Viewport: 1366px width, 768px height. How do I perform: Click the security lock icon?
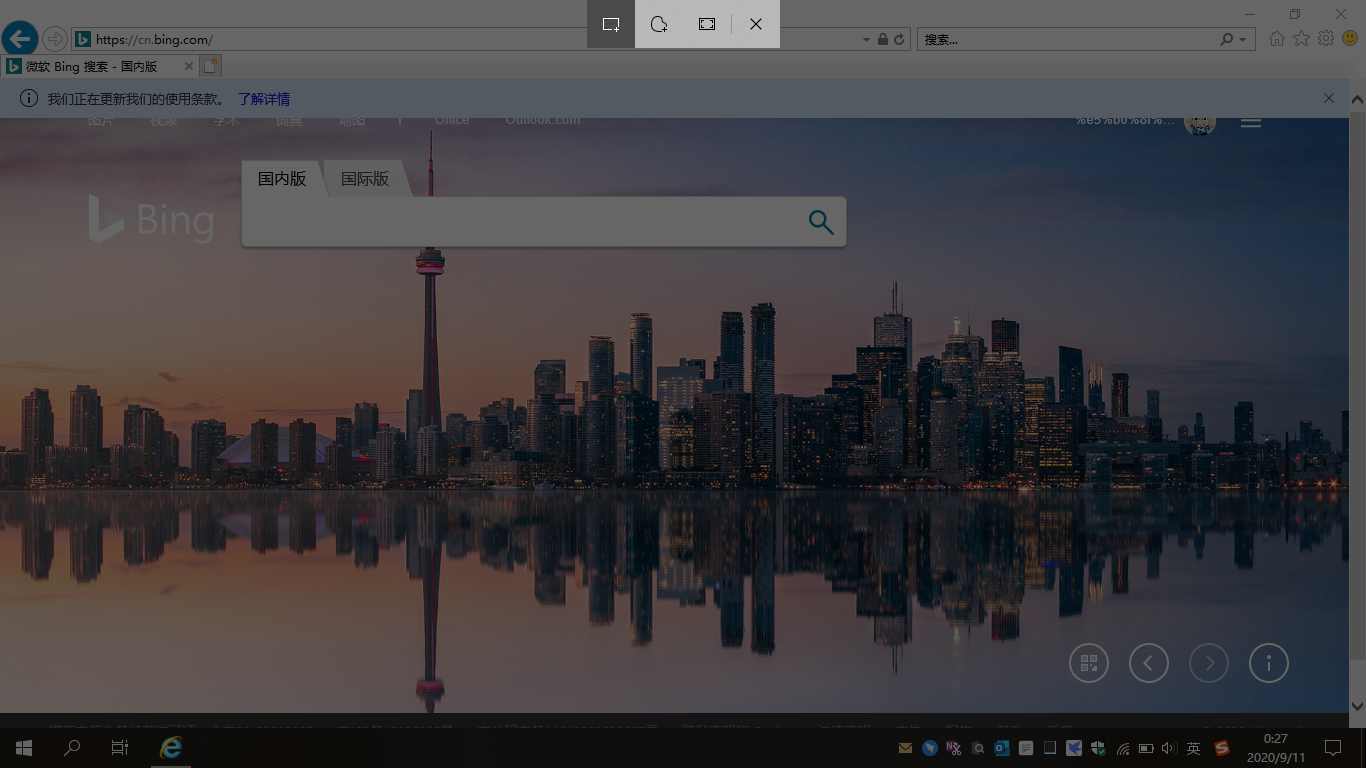coord(883,40)
